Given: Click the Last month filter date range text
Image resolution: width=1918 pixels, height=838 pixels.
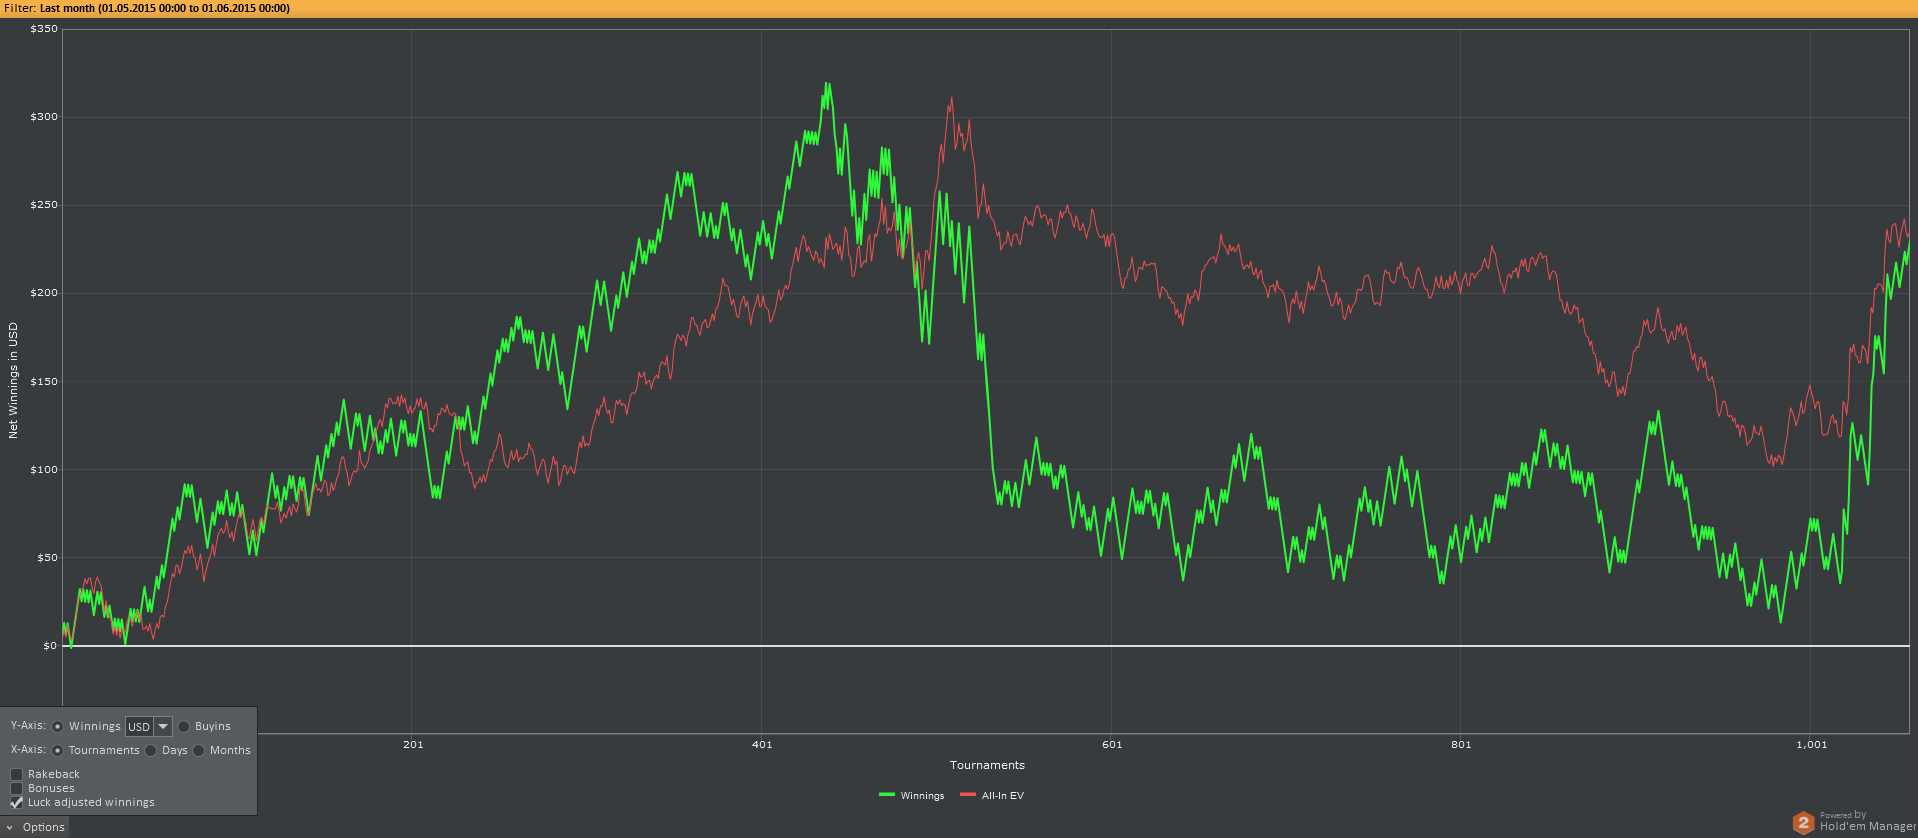Looking at the screenshot, I should [x=165, y=8].
